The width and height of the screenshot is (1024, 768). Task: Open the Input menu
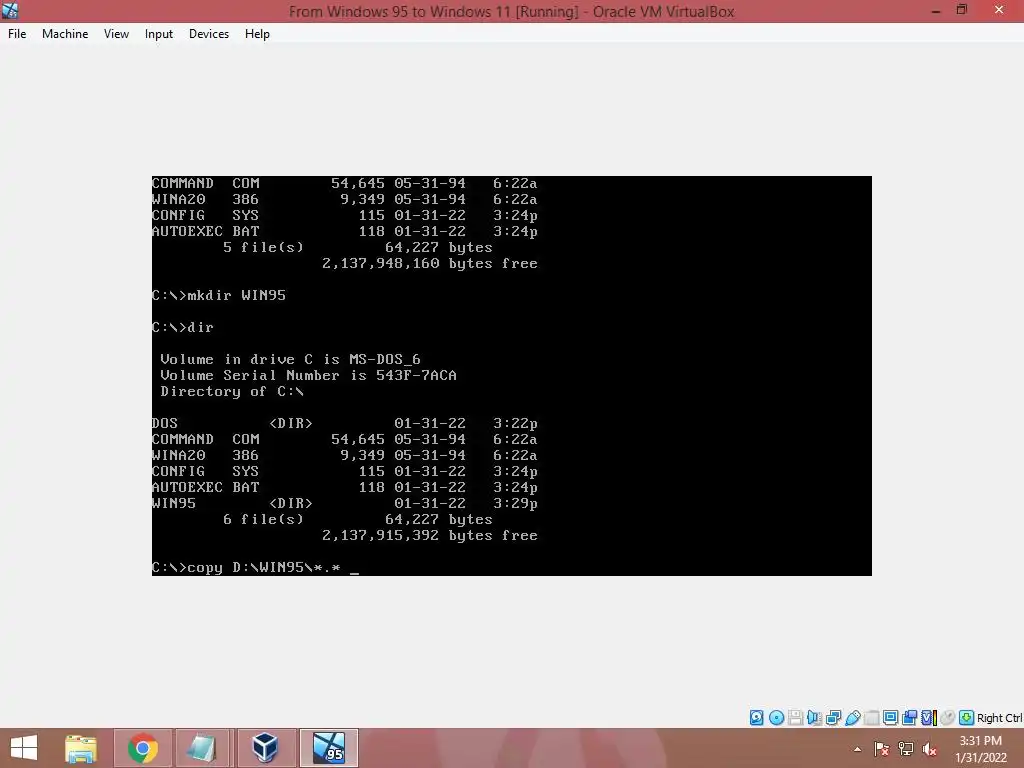coord(159,34)
